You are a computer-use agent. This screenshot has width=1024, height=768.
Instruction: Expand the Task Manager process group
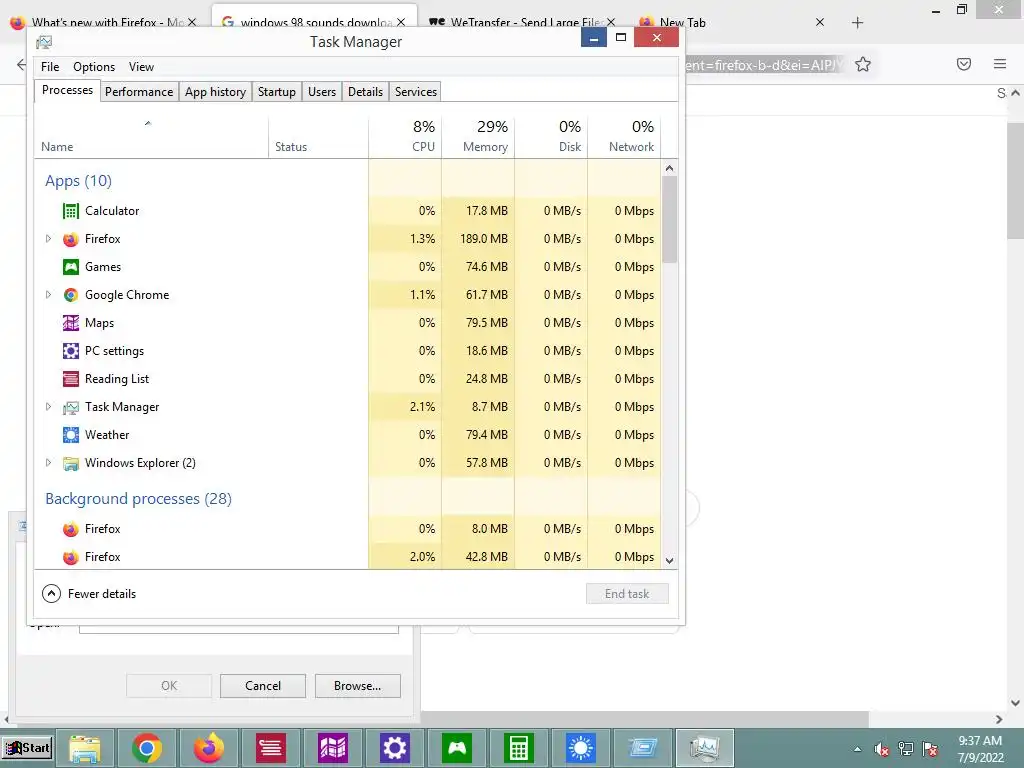[48, 407]
